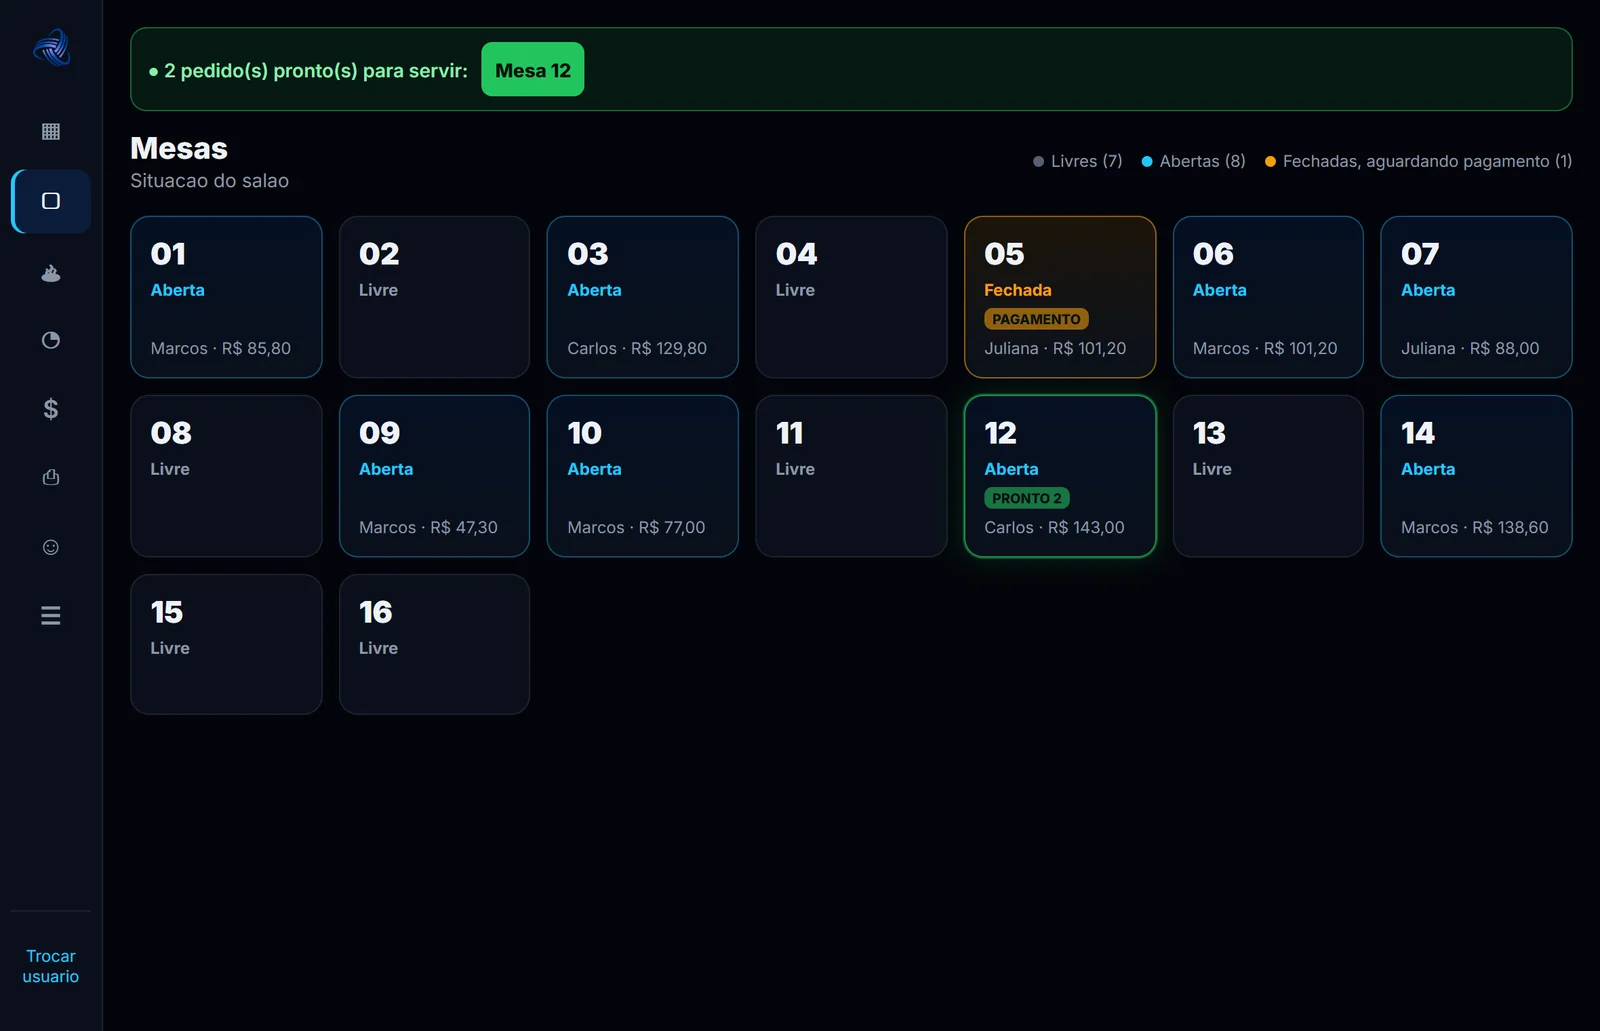The image size is (1600, 1031).
Task: Select free table 11 card
Action: [851, 476]
